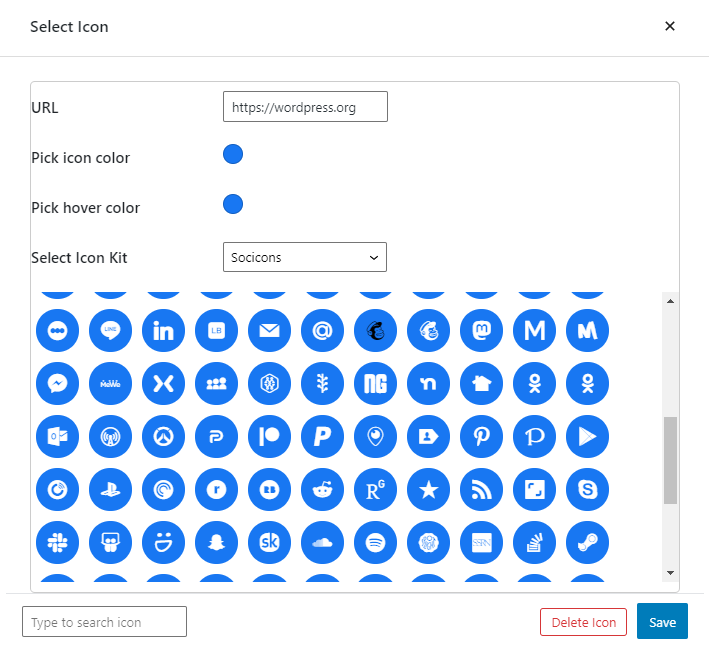
Task: Choose the Spotify icon
Action: [x=375, y=542]
